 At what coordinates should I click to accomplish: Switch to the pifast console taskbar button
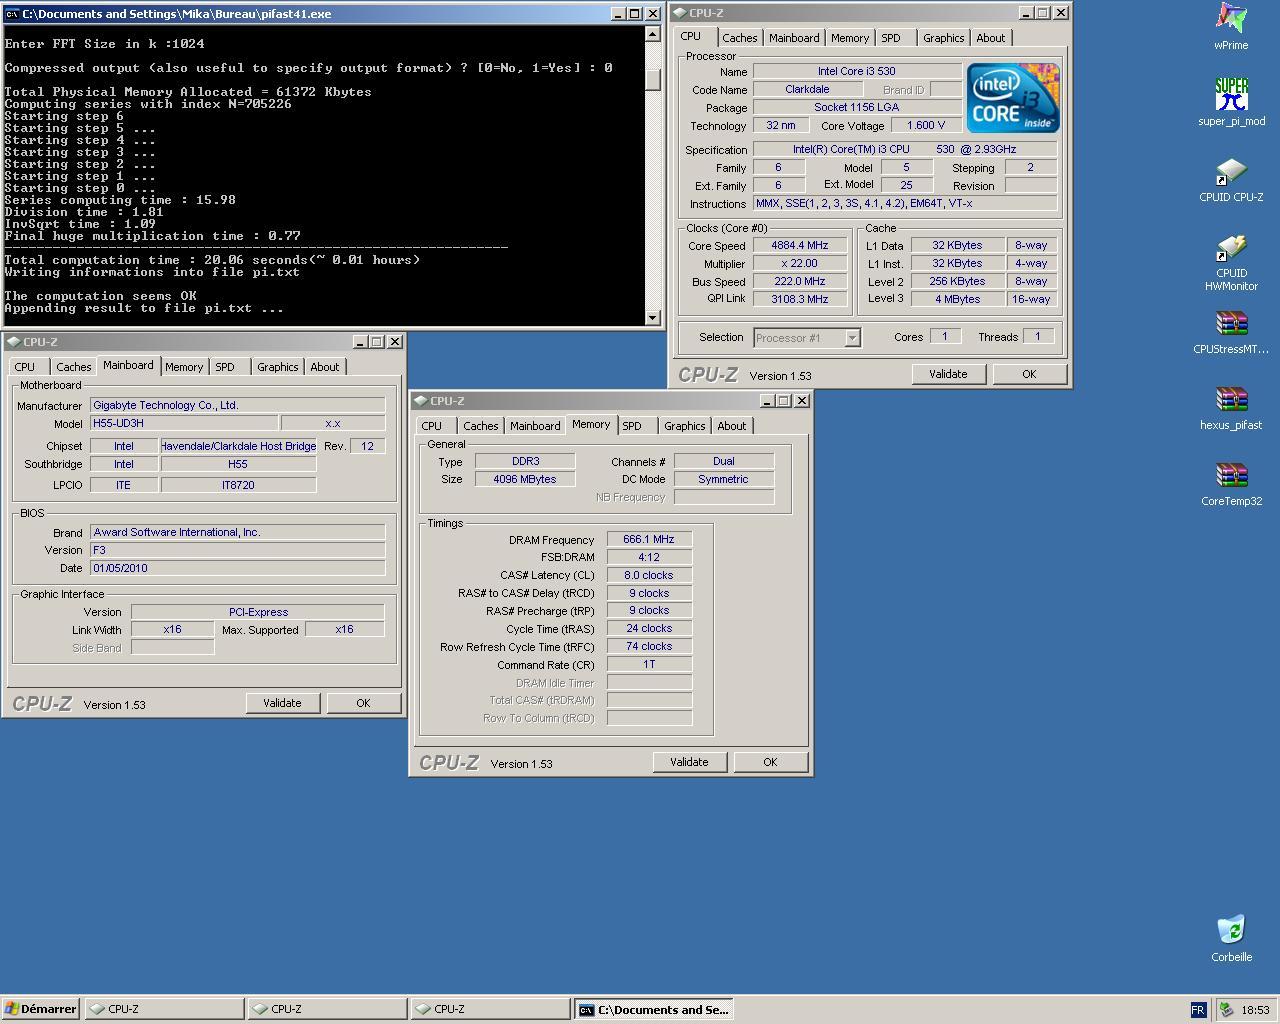tap(654, 1009)
